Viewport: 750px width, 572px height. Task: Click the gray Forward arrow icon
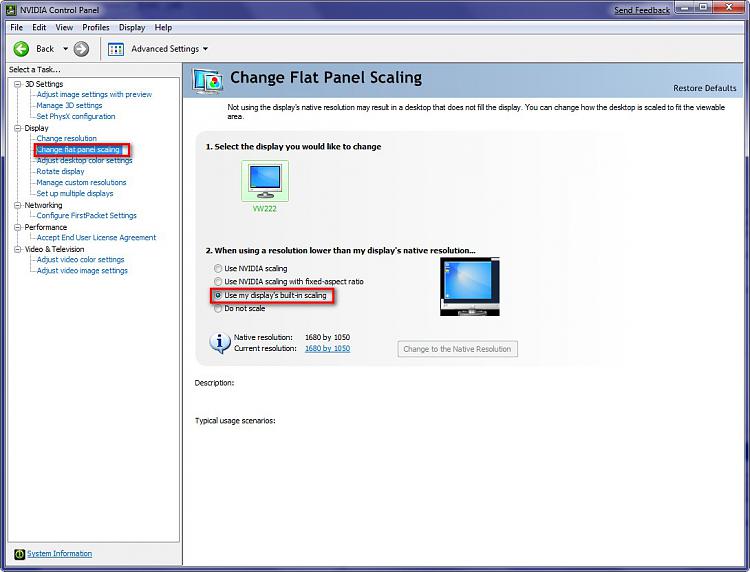[81, 49]
